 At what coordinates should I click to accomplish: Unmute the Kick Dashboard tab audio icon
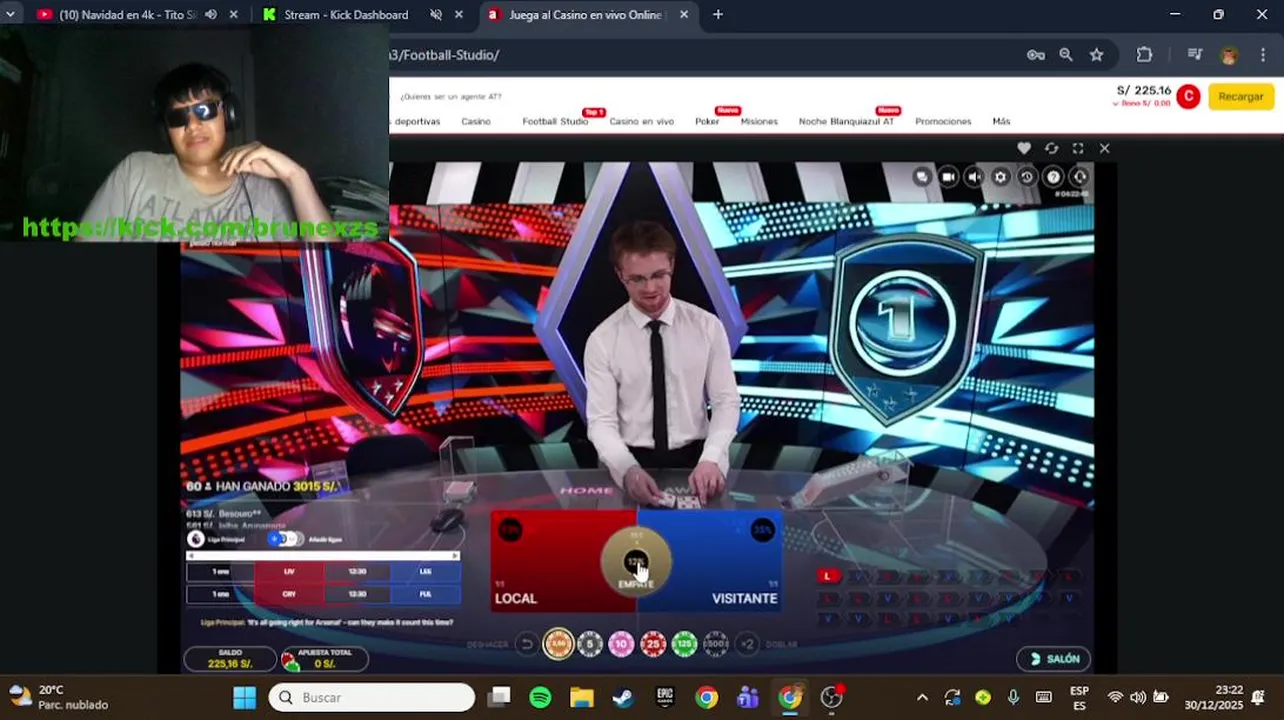click(x=436, y=15)
